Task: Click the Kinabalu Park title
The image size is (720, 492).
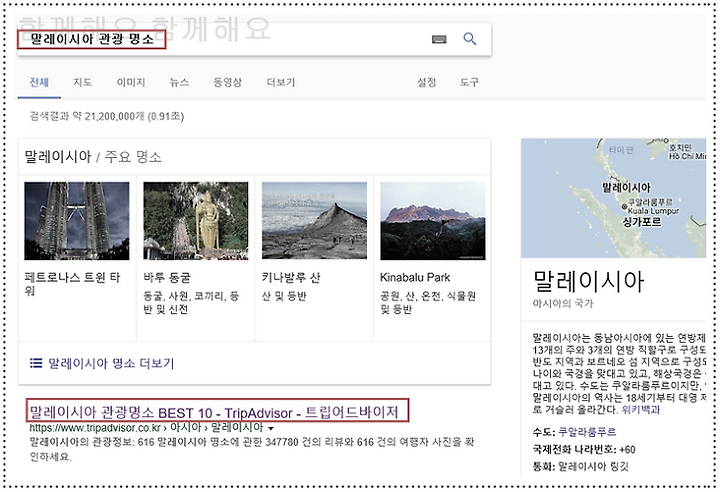Action: (415, 277)
